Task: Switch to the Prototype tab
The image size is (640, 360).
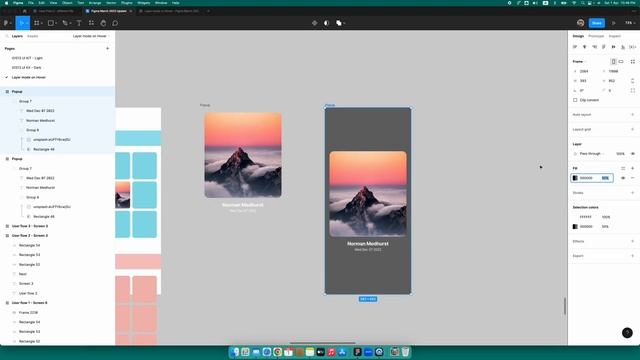Action: [596, 36]
